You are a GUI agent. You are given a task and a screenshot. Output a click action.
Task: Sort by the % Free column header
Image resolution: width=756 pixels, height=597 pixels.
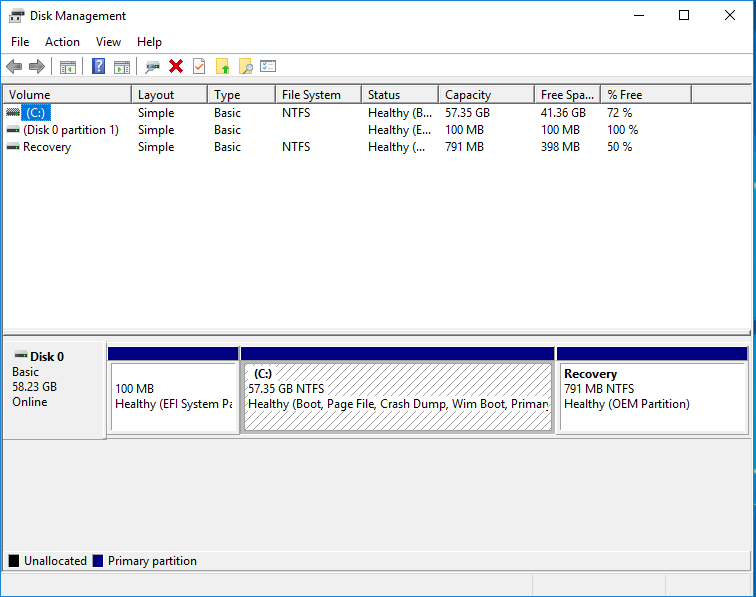646,95
